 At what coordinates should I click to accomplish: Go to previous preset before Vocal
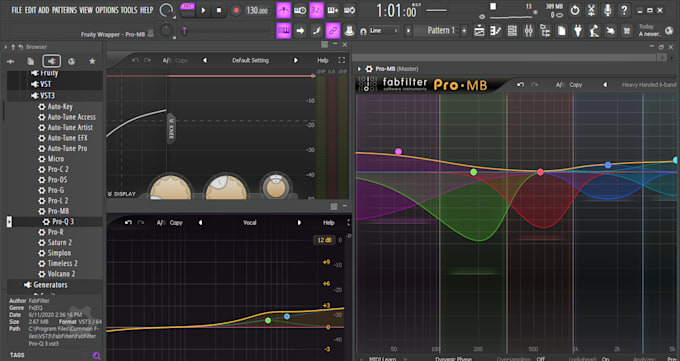coord(200,223)
